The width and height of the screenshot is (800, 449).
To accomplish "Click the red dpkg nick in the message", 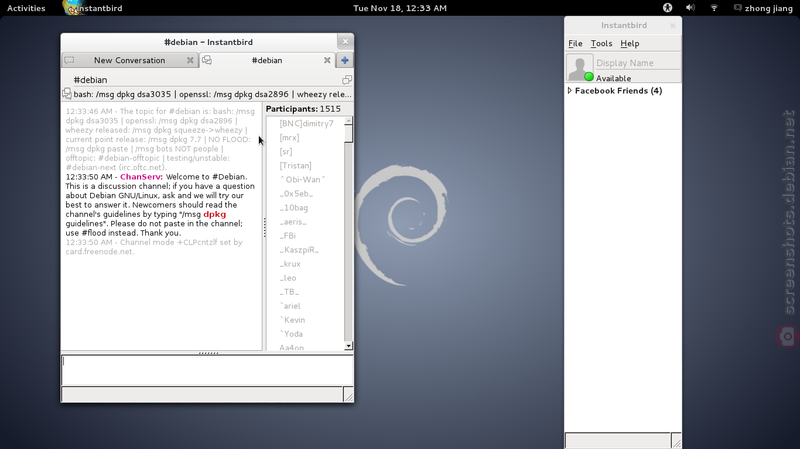I will 214,214.
